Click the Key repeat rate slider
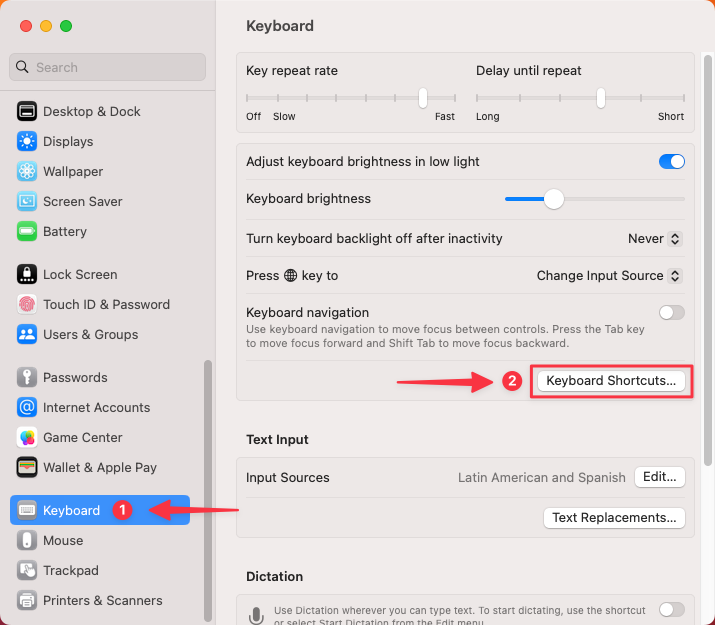The width and height of the screenshot is (715, 625). pos(351,98)
